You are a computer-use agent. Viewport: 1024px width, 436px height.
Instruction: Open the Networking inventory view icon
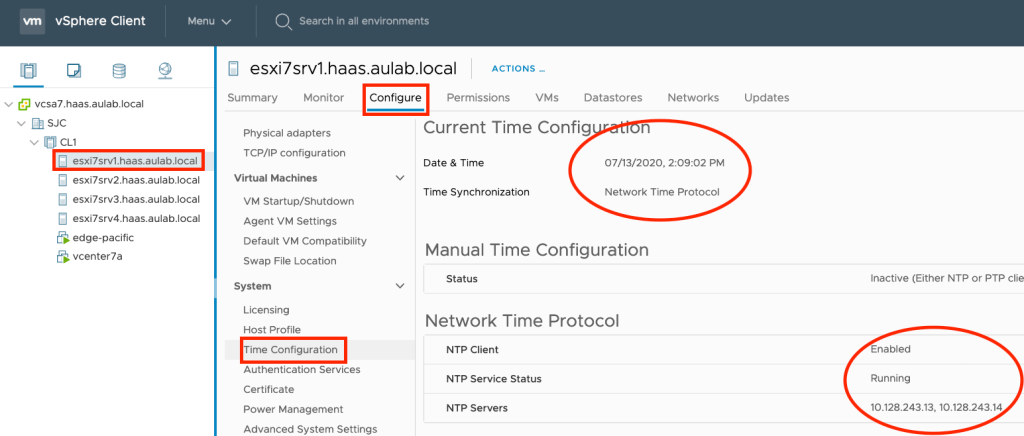pos(164,71)
